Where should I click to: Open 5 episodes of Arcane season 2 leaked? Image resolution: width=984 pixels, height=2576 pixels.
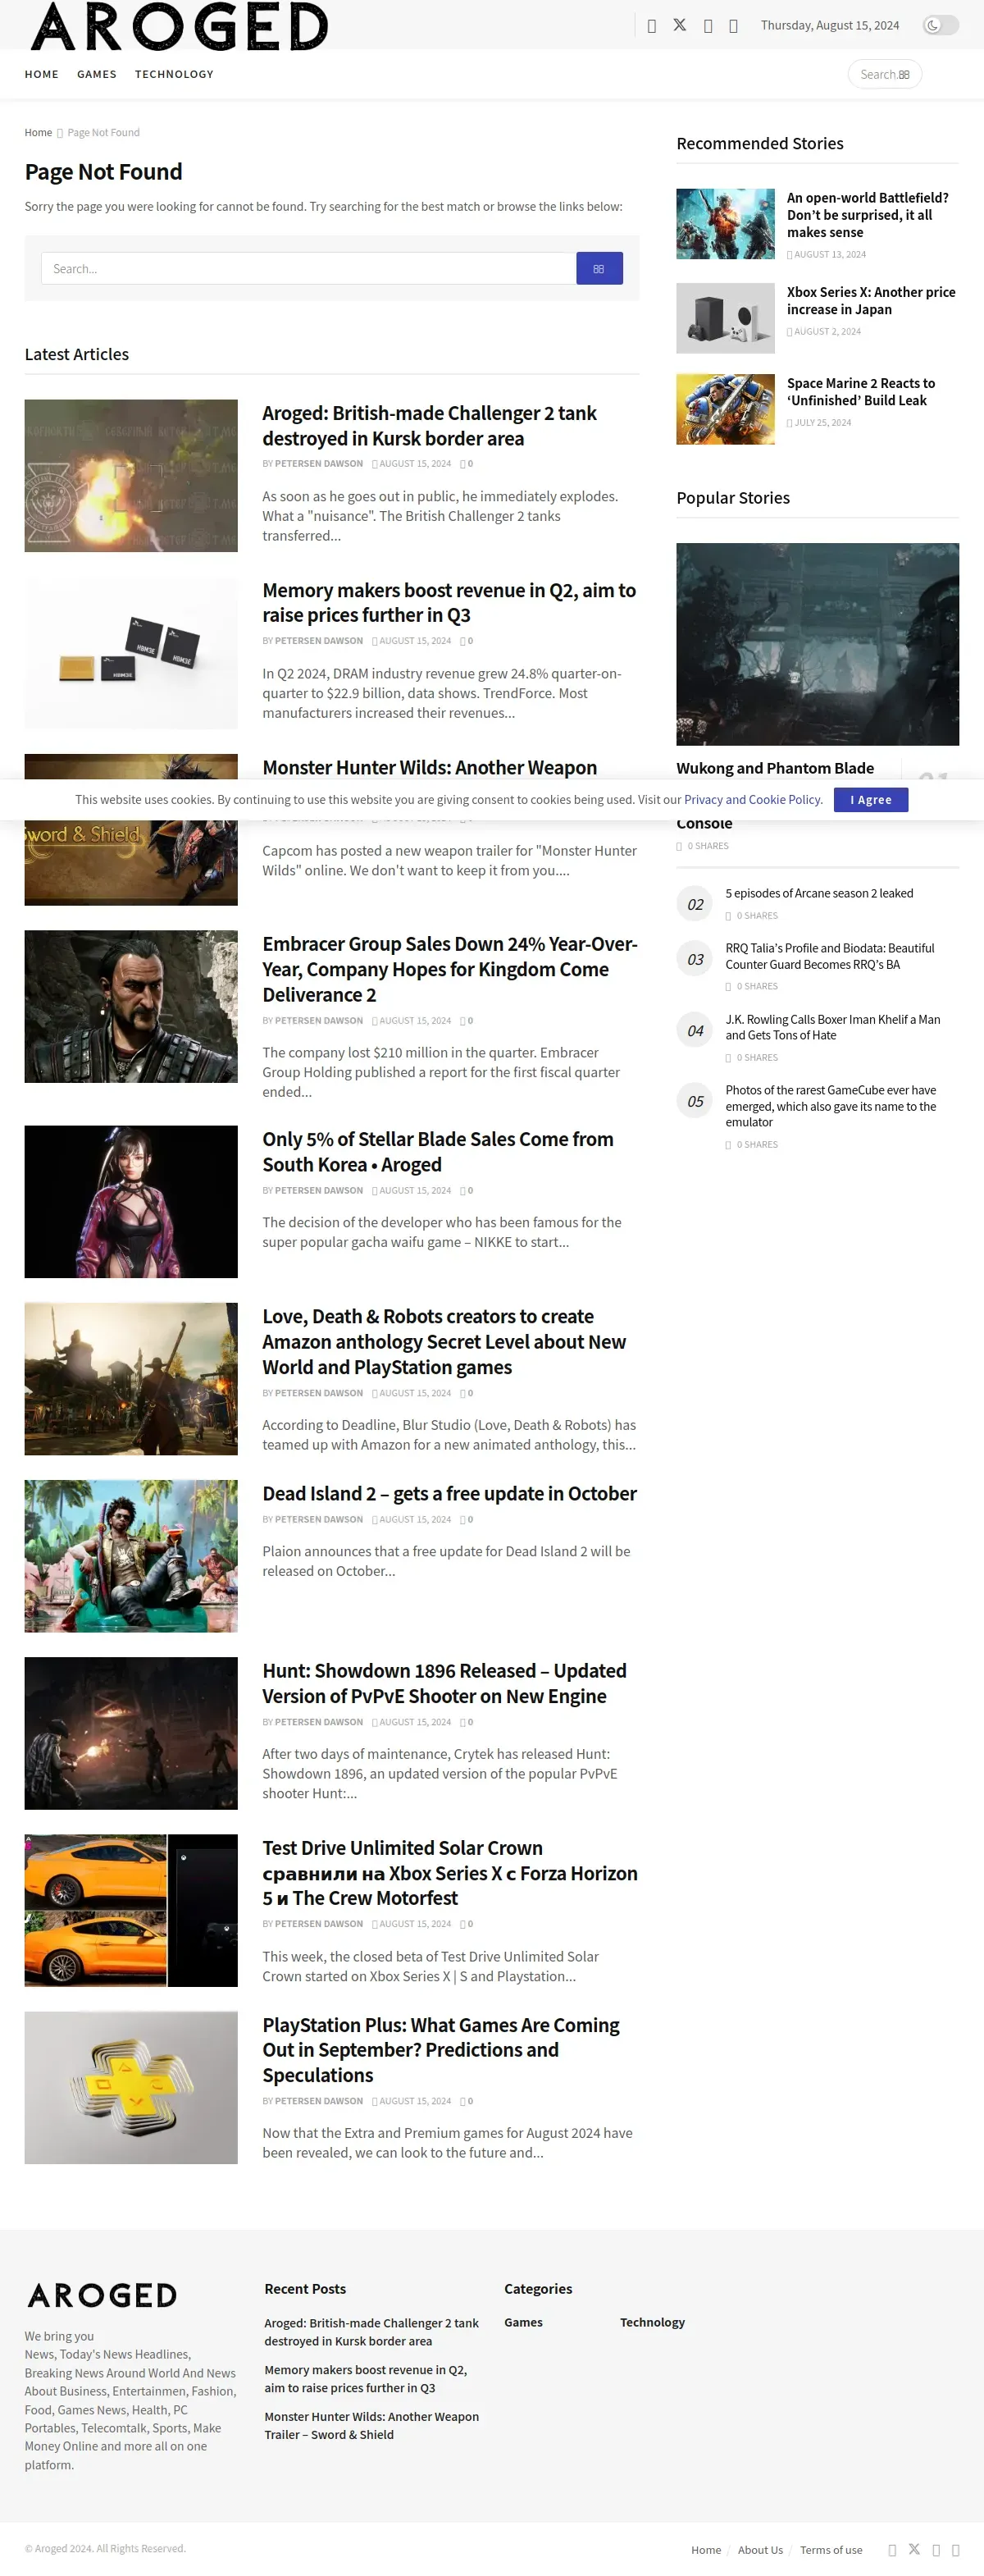819,893
